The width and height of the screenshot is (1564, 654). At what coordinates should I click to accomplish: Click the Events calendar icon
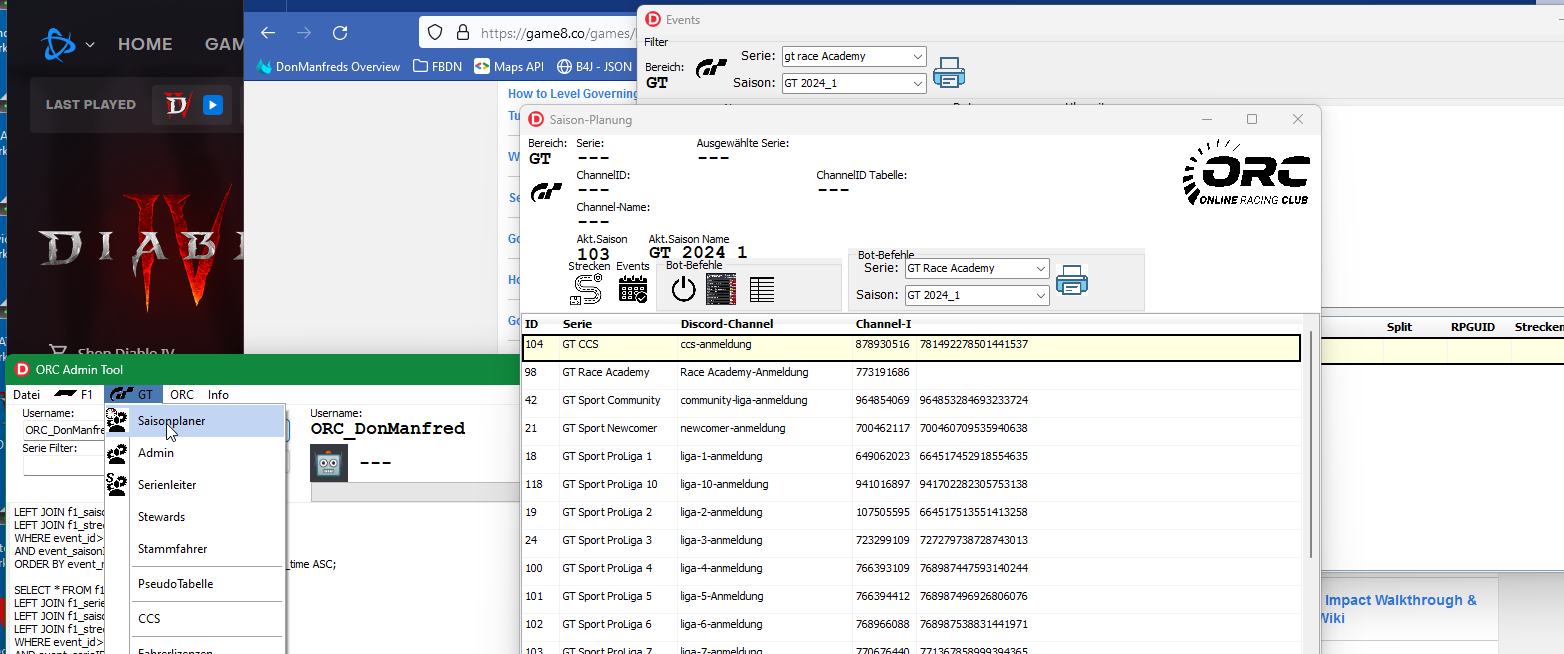tap(633, 290)
